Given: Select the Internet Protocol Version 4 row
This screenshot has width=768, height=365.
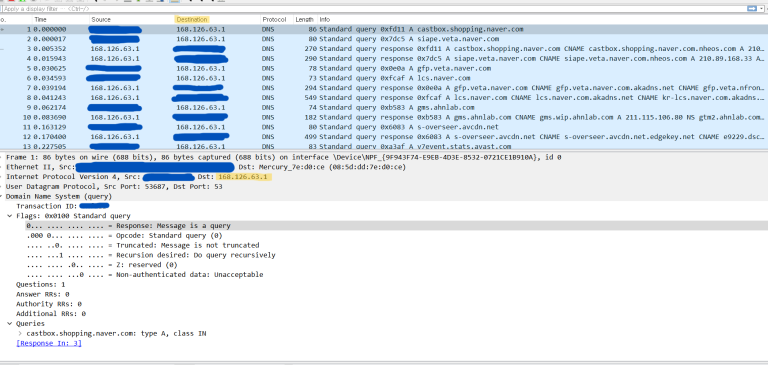Looking at the screenshot, I should point(383,177).
